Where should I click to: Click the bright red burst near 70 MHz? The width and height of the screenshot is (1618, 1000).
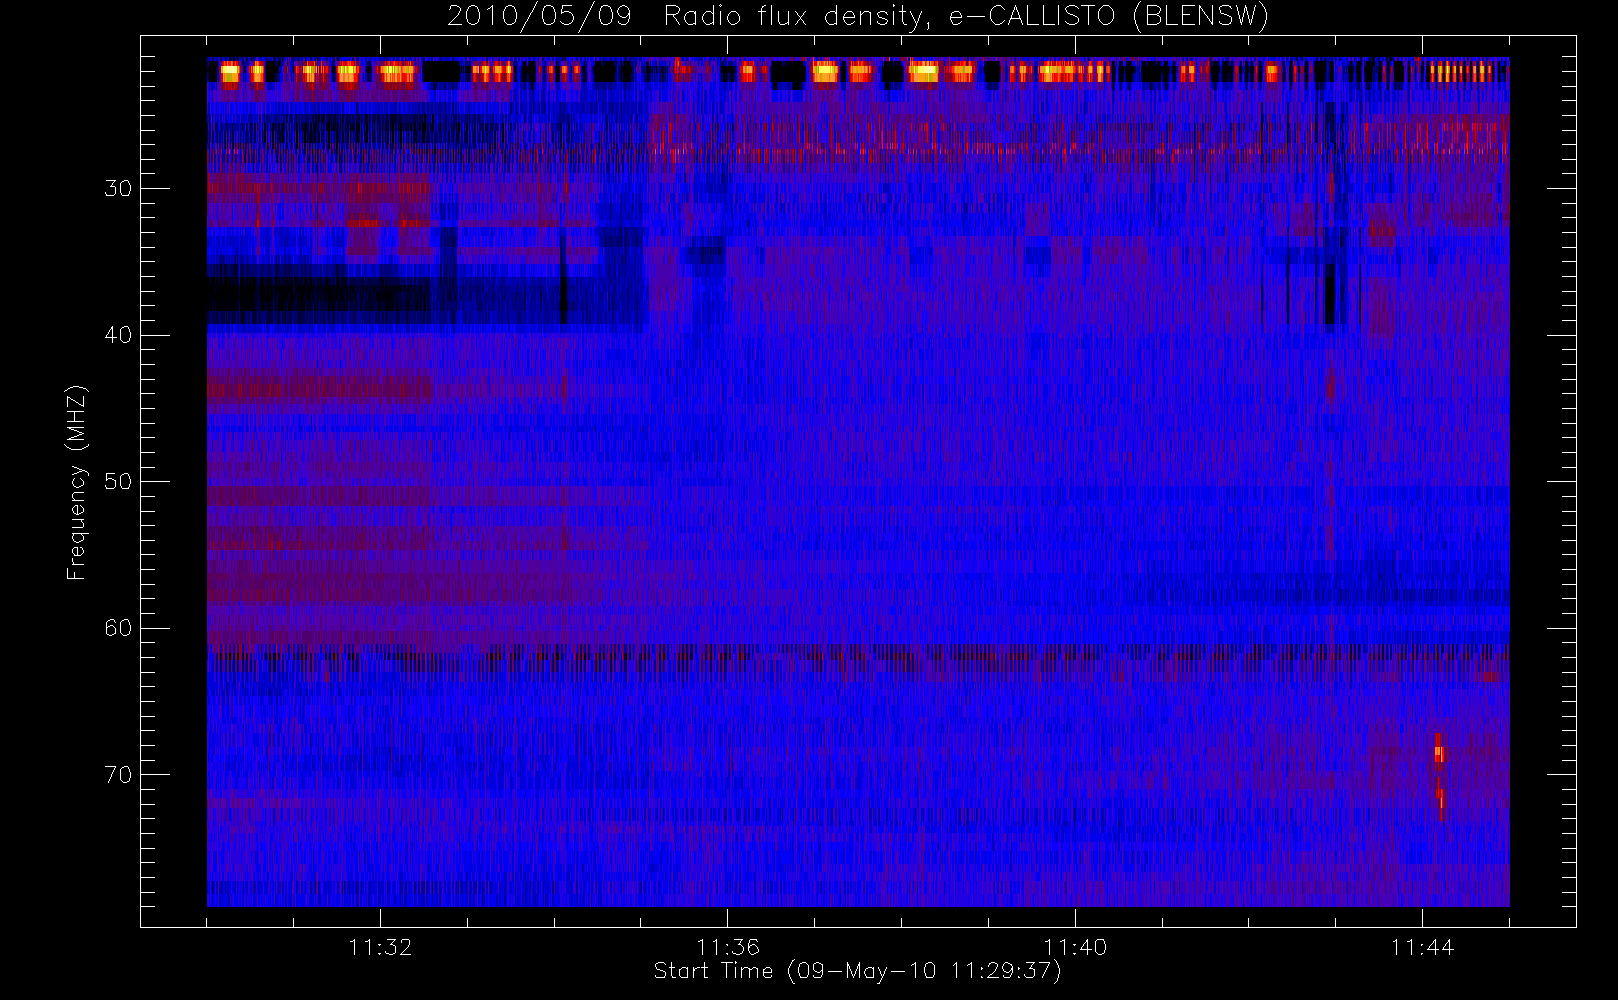[x=1439, y=776]
